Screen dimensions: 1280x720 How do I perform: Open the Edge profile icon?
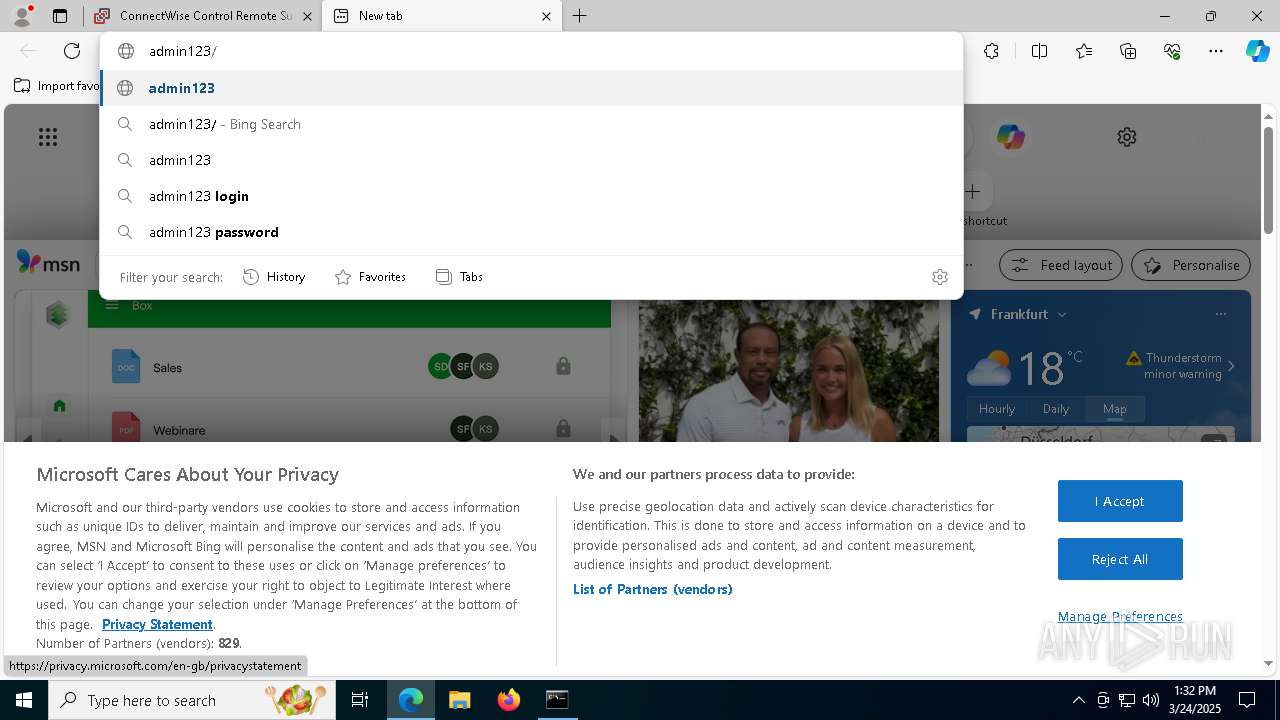tap(22, 16)
